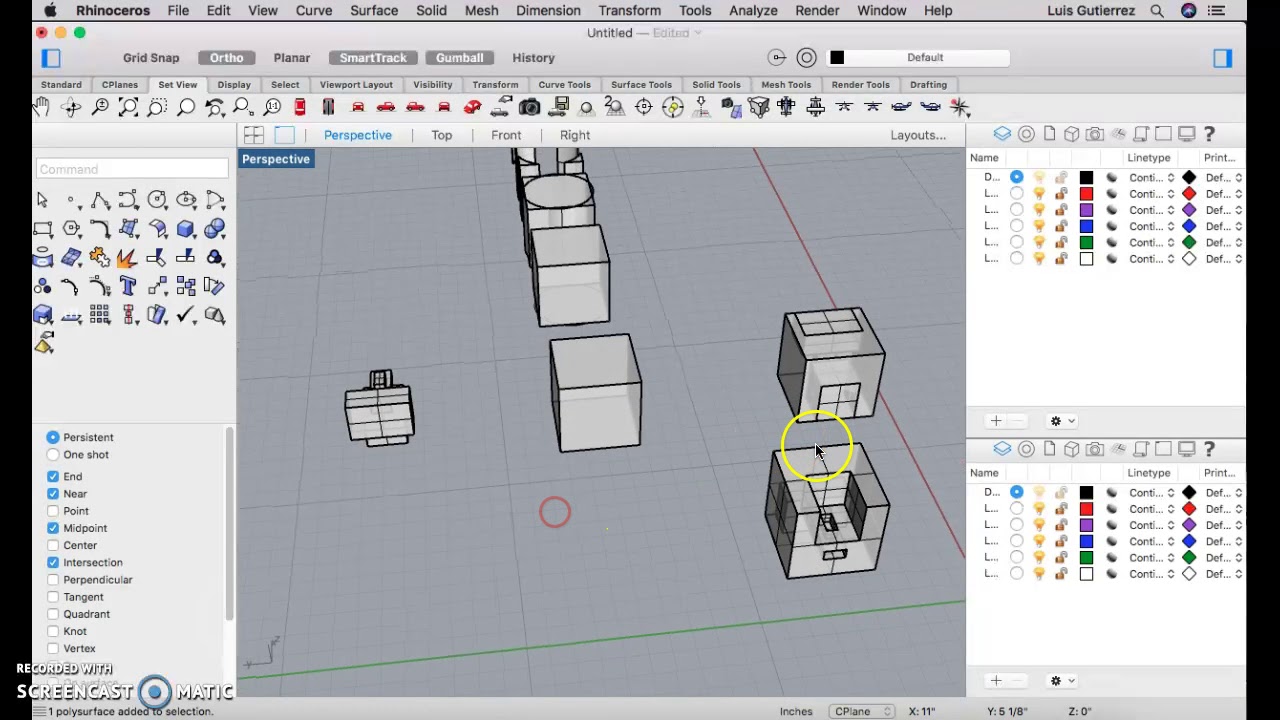Pick the solid Box tool
Screen dimensions: 1280x720
pyautogui.click(x=186, y=229)
